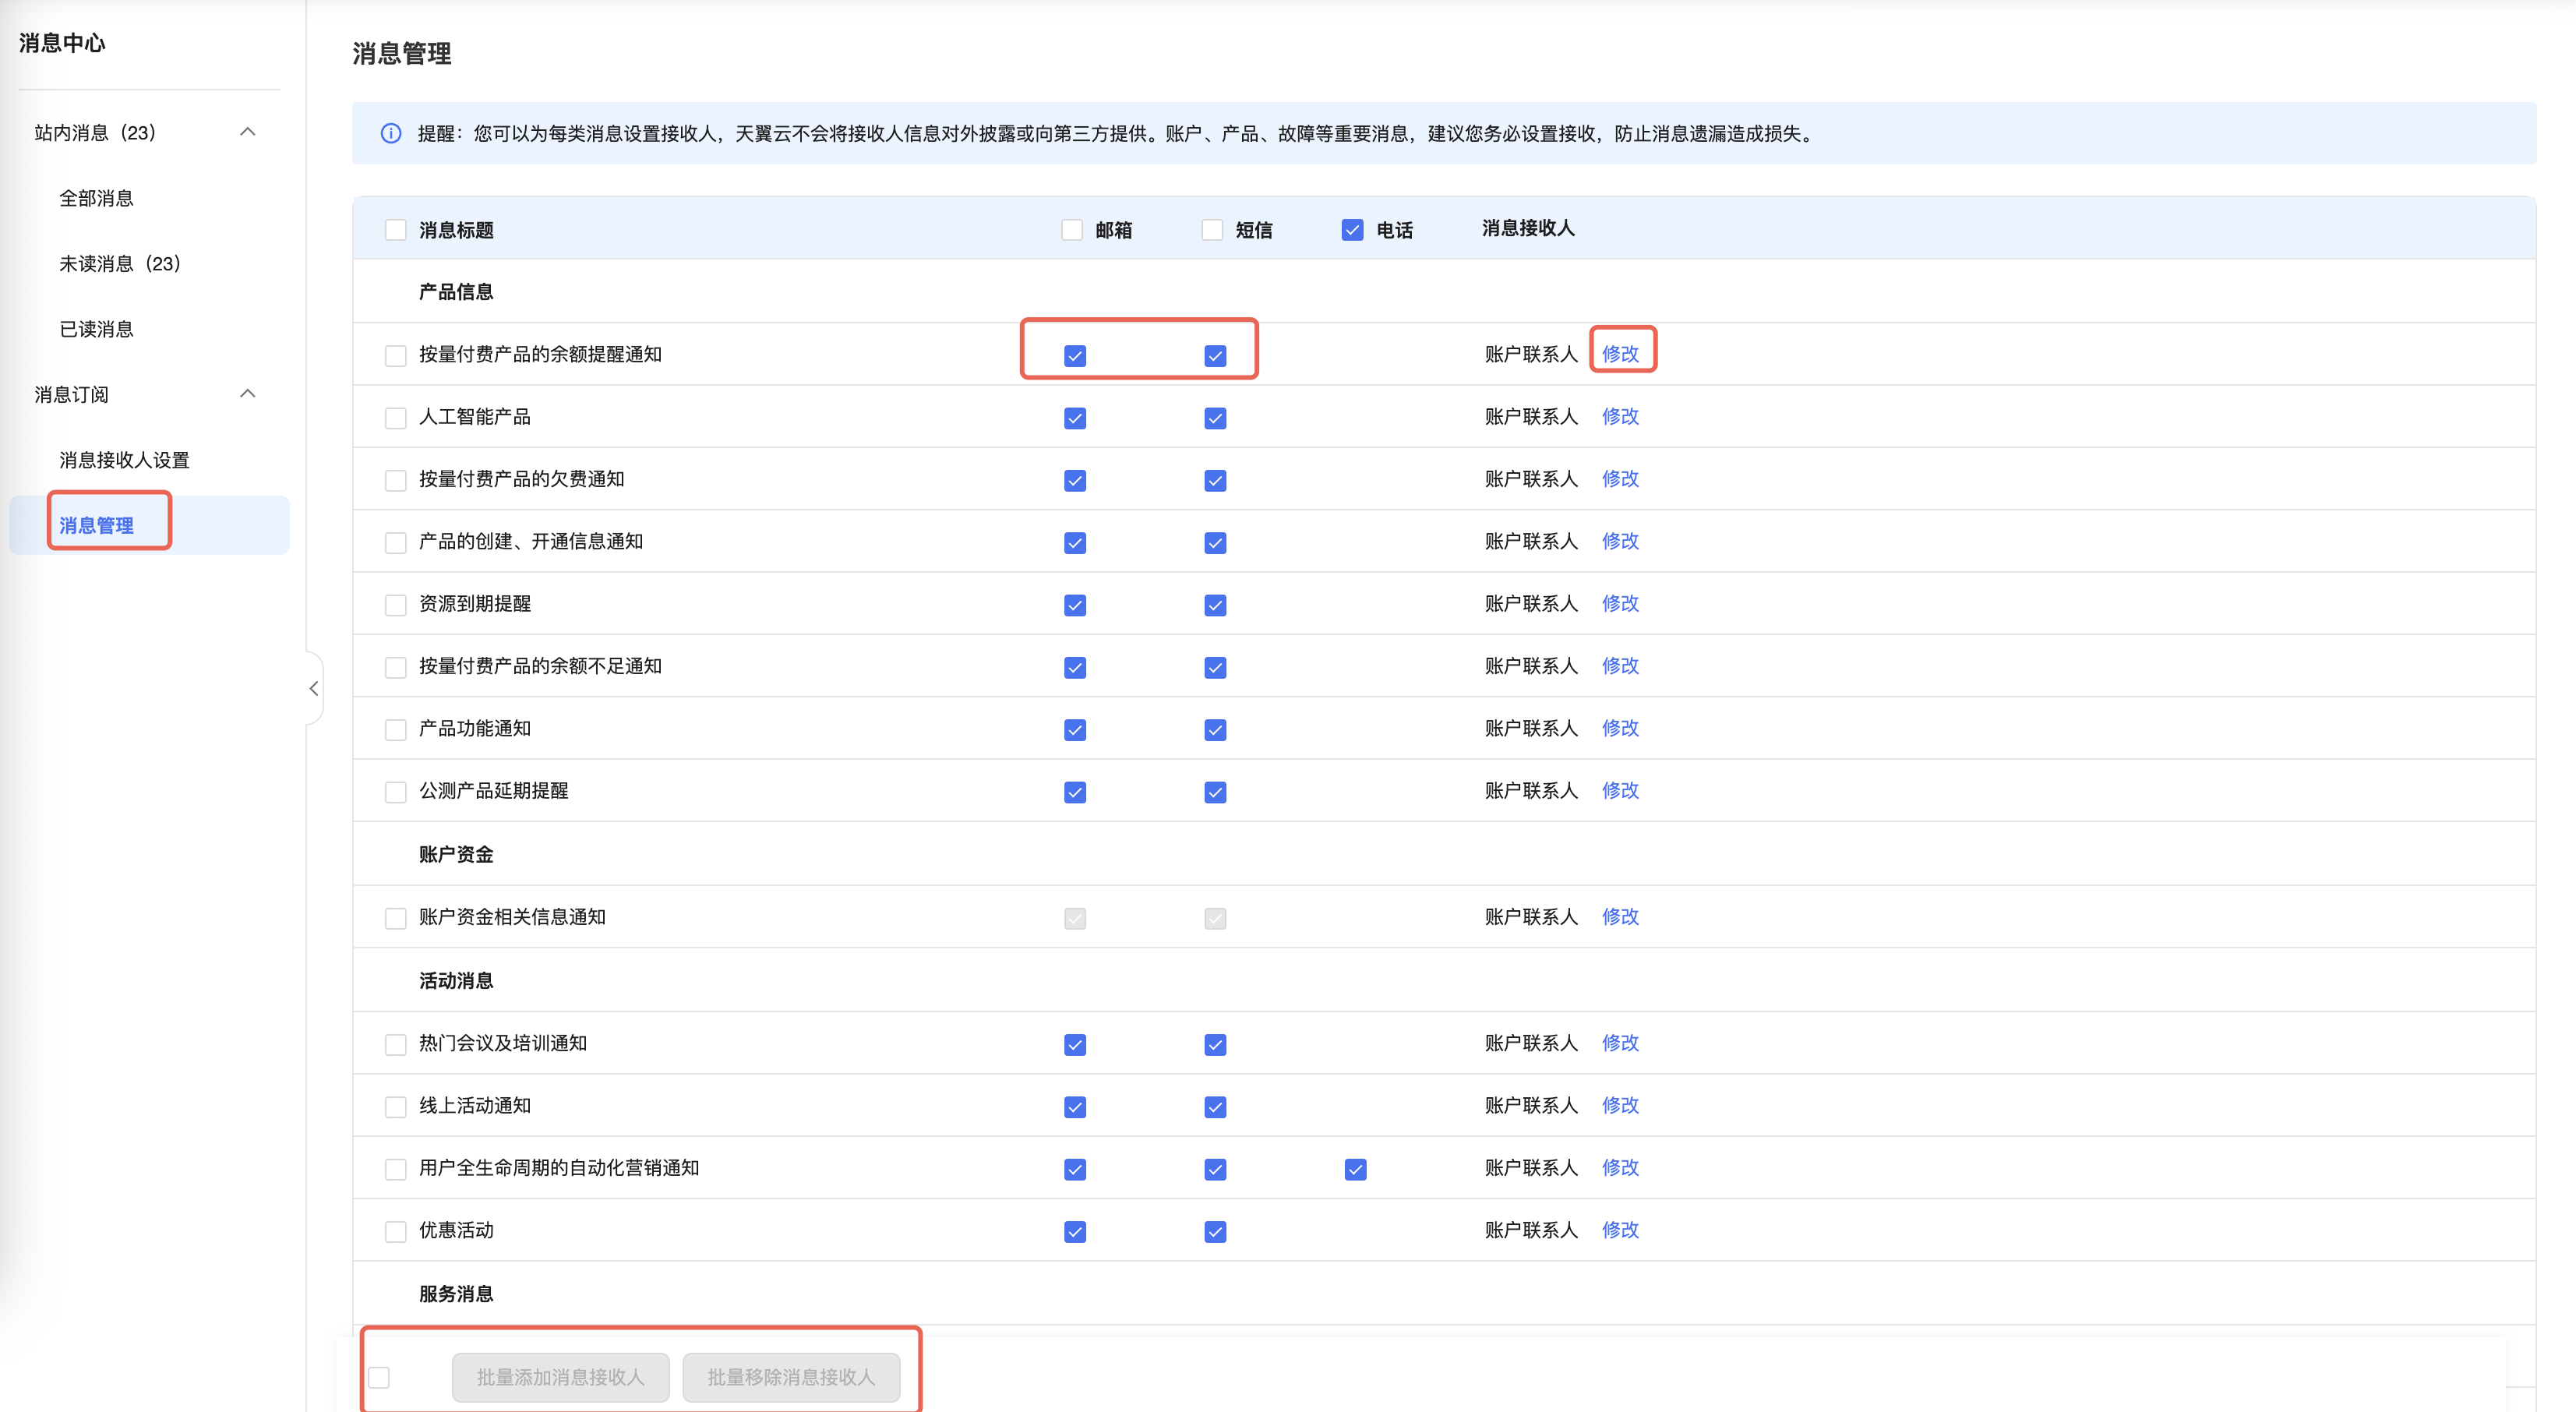Click 修改 for 按量付费产品的余额提醒通知

click(1620, 353)
